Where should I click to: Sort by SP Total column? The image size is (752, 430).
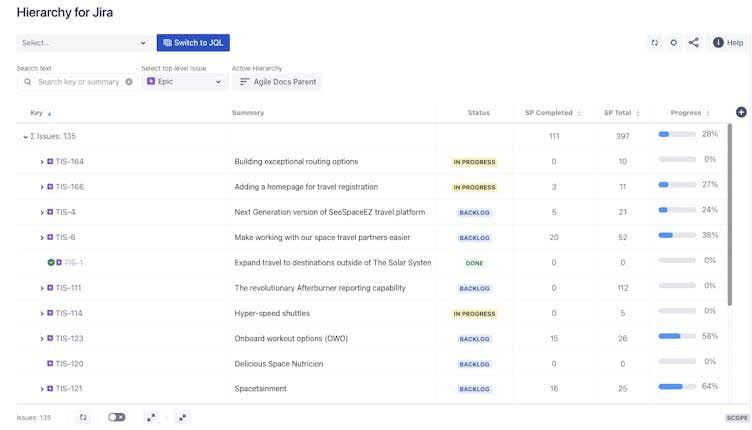(x=622, y=113)
